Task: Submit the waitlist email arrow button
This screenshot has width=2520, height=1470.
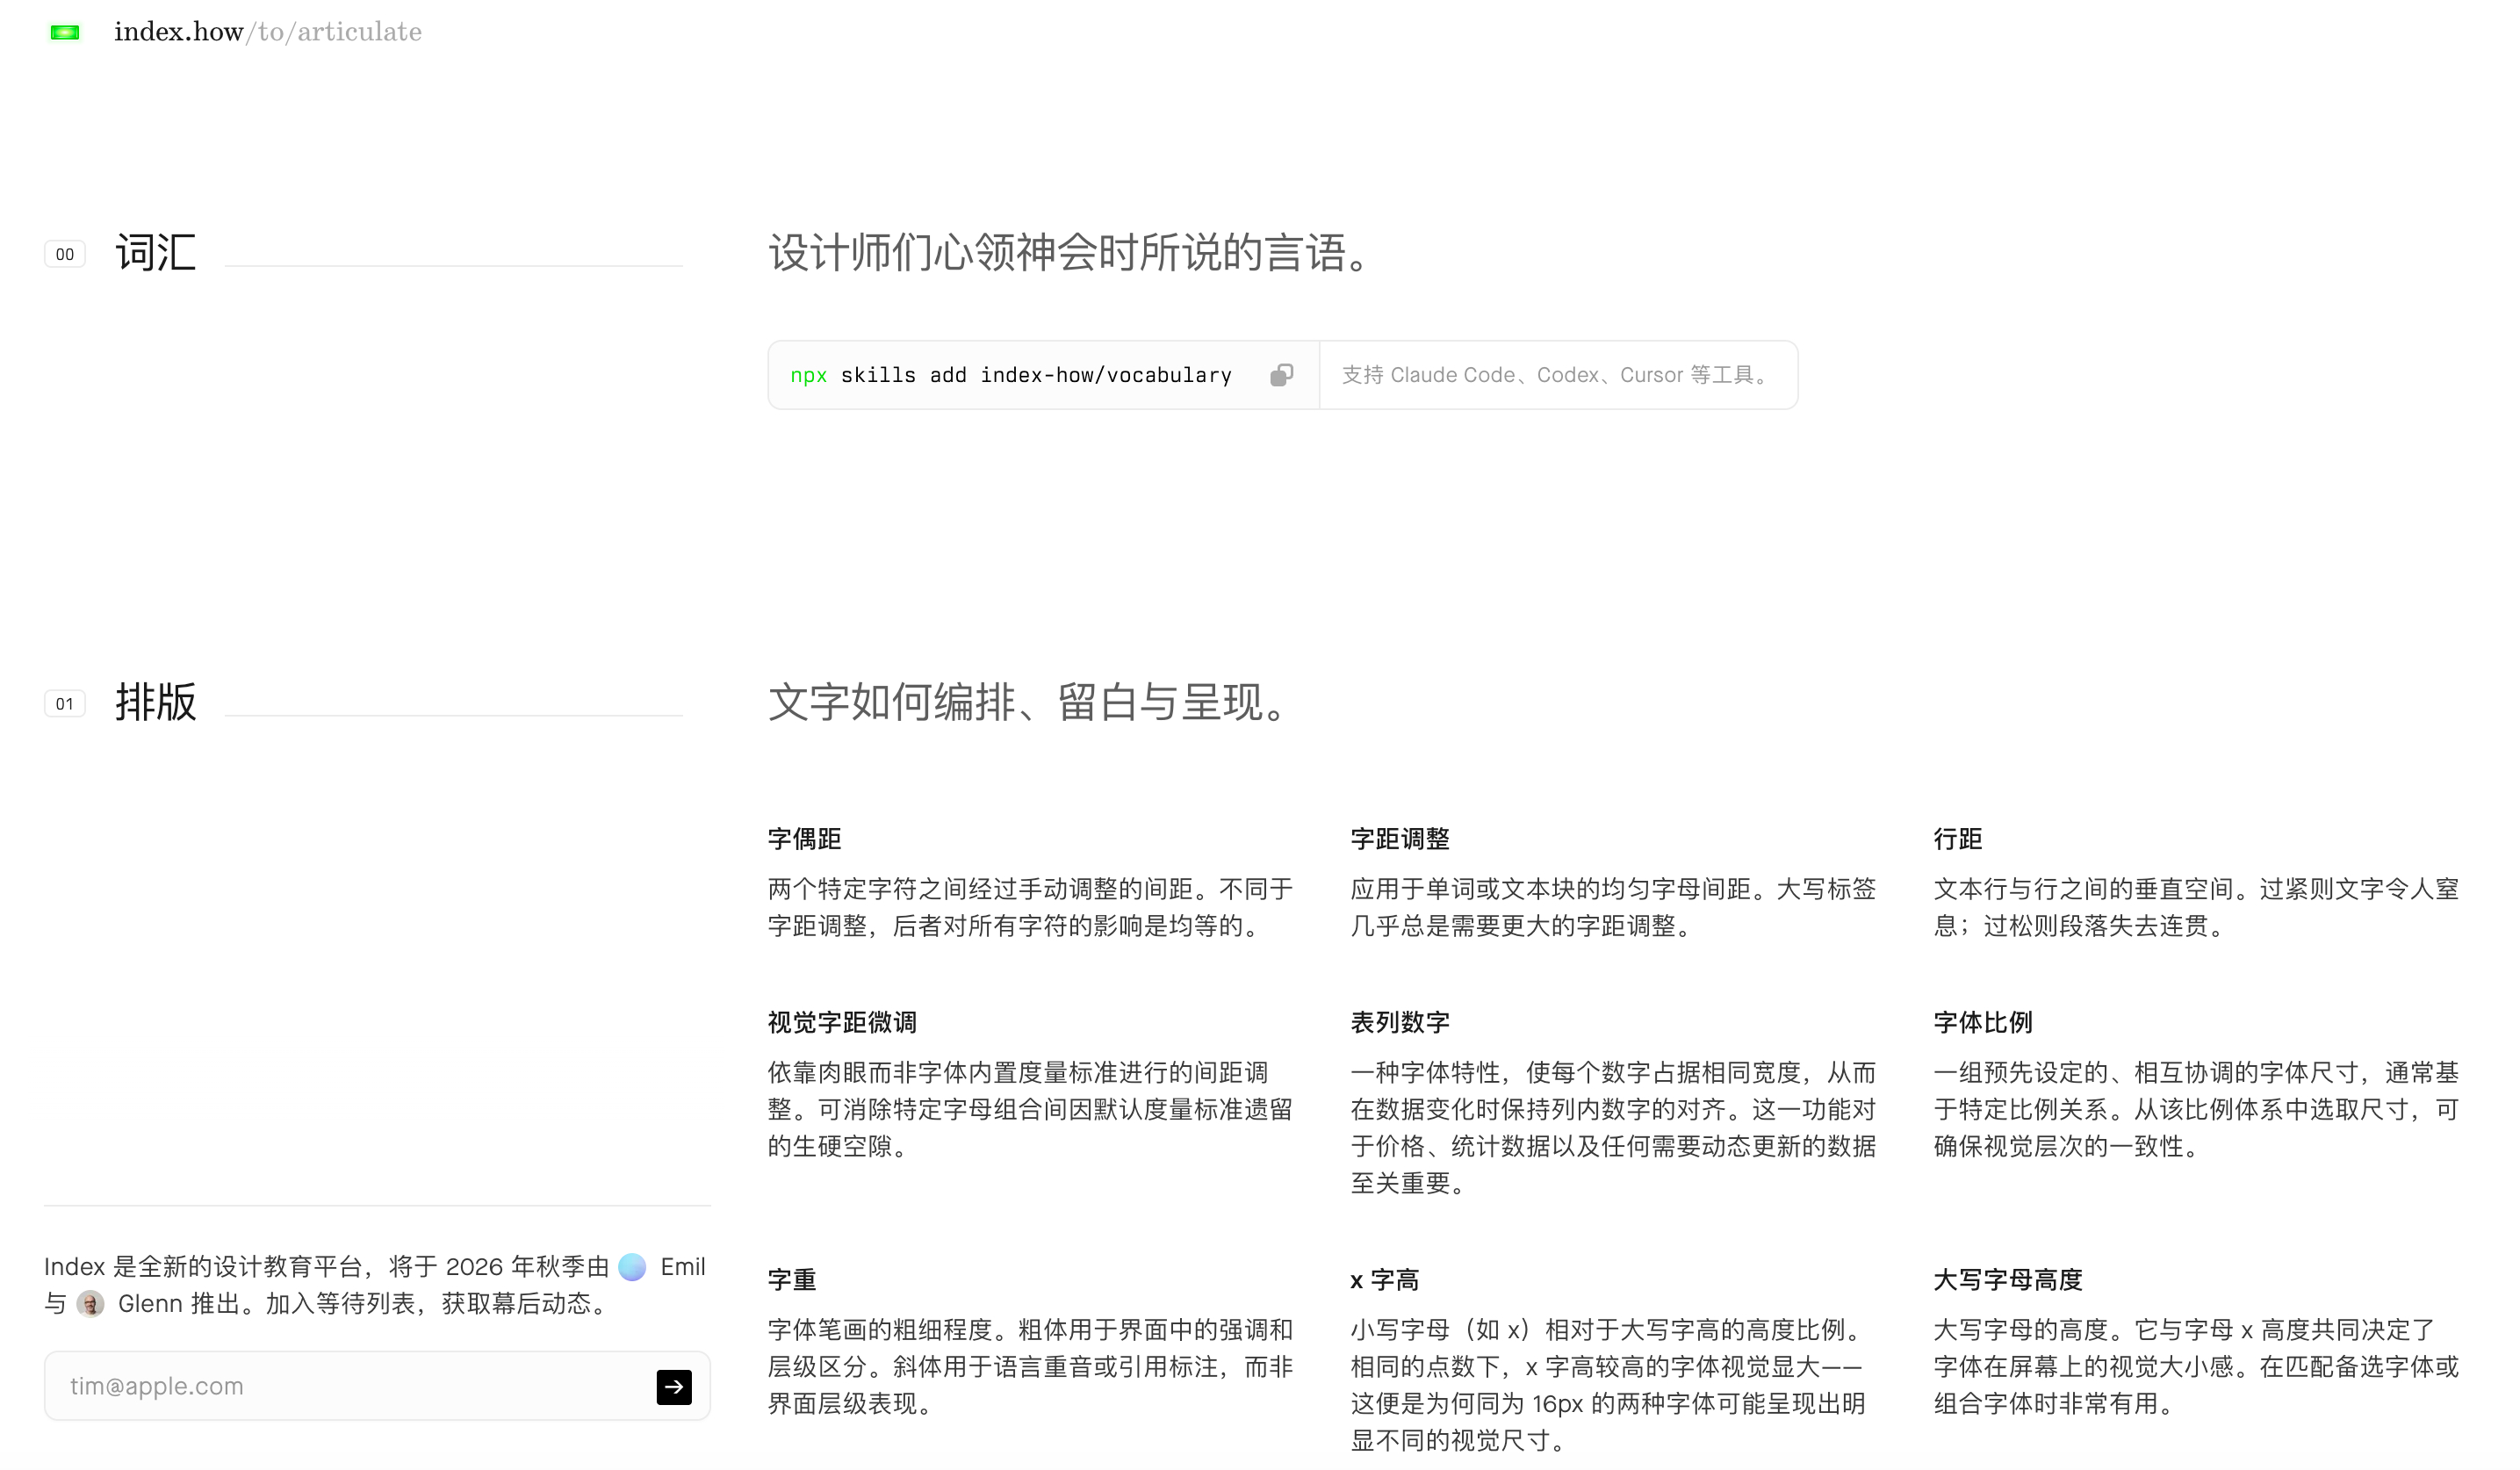Action: [674, 1386]
